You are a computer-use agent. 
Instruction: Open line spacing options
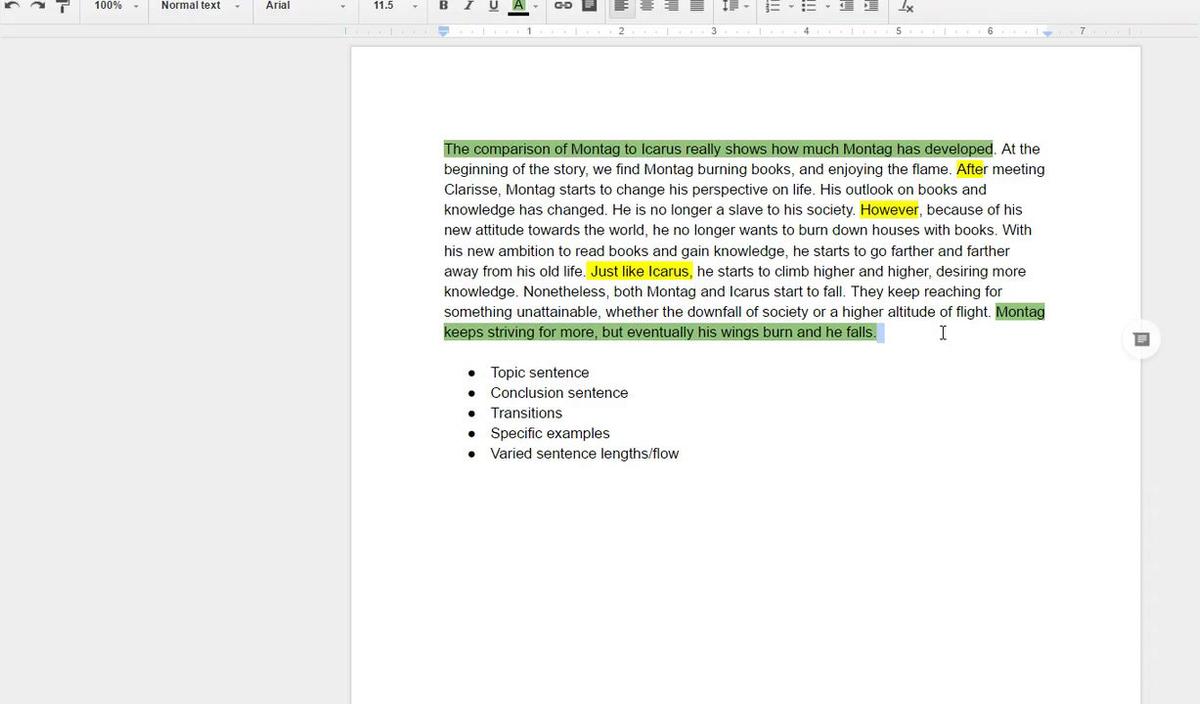click(x=735, y=6)
